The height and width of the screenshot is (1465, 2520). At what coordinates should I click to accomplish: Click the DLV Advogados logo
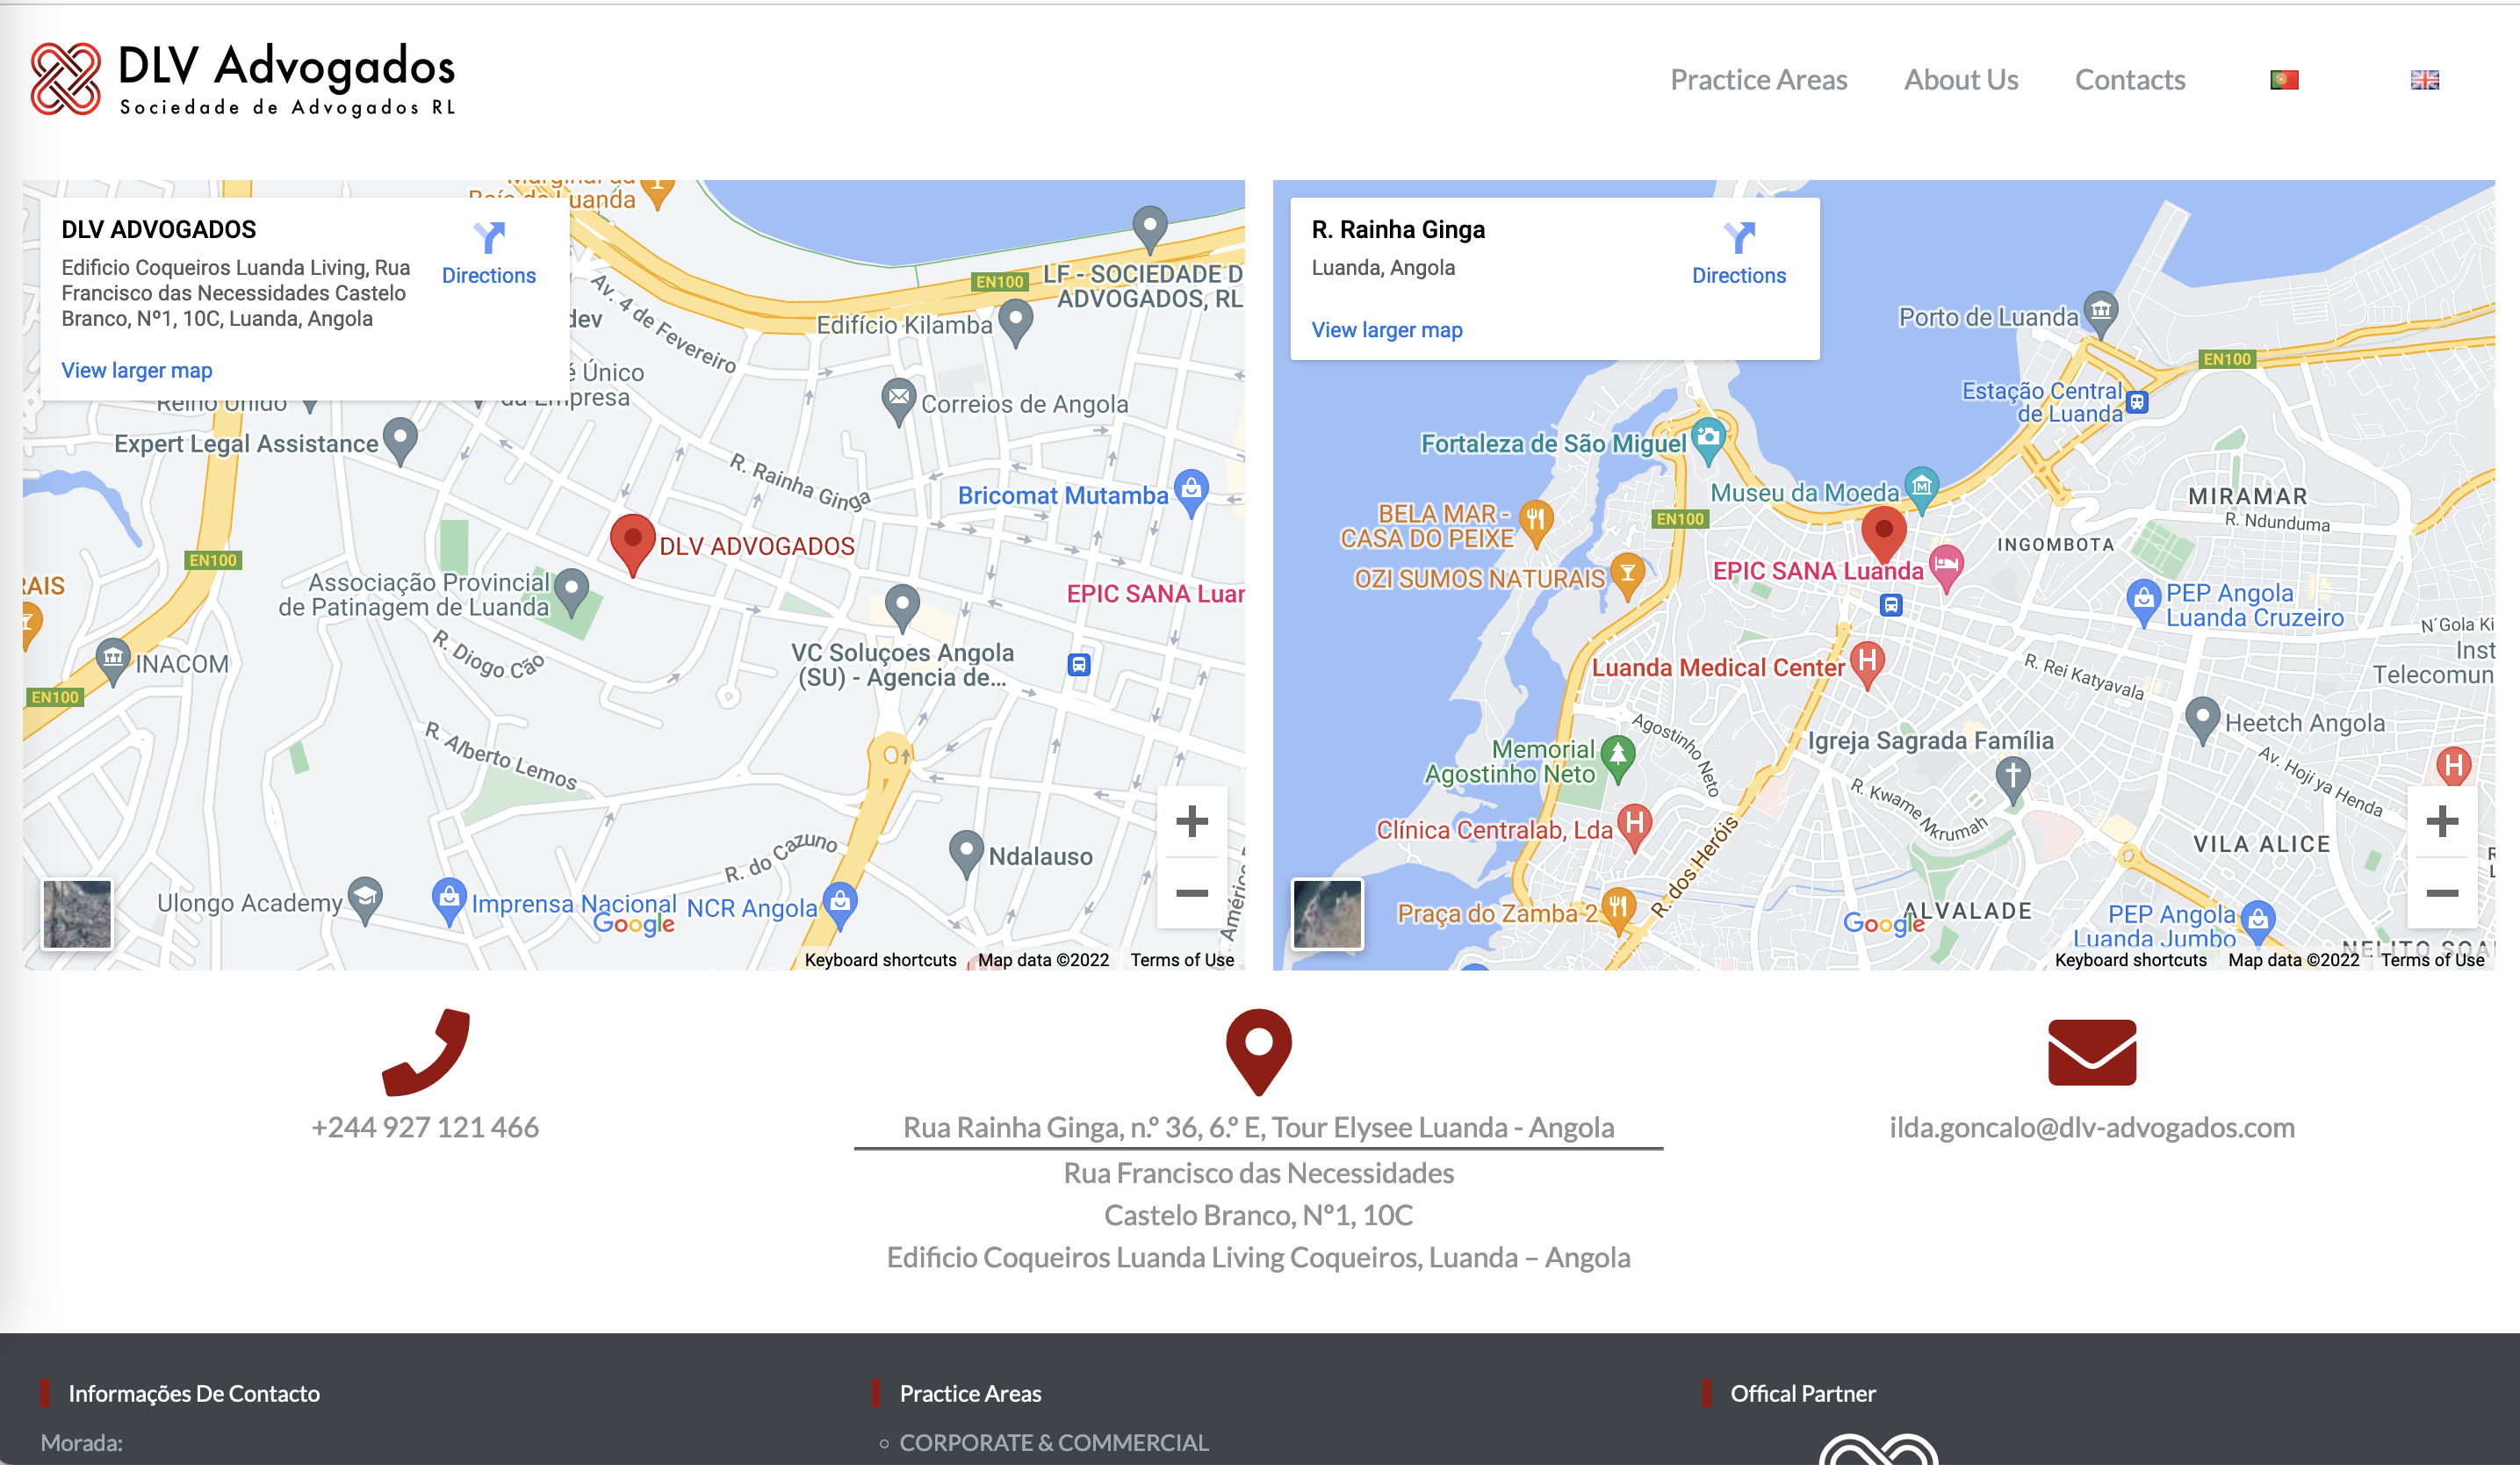coord(243,79)
